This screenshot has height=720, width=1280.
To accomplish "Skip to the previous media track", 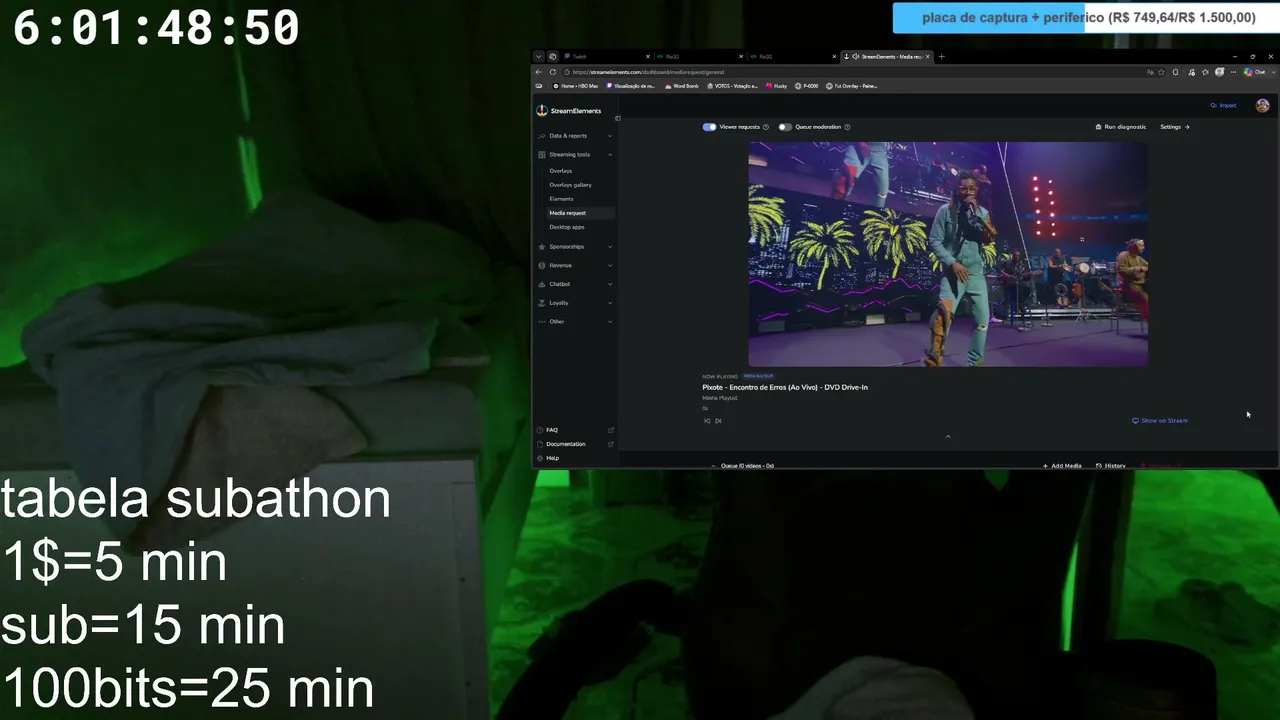I will [x=707, y=421].
